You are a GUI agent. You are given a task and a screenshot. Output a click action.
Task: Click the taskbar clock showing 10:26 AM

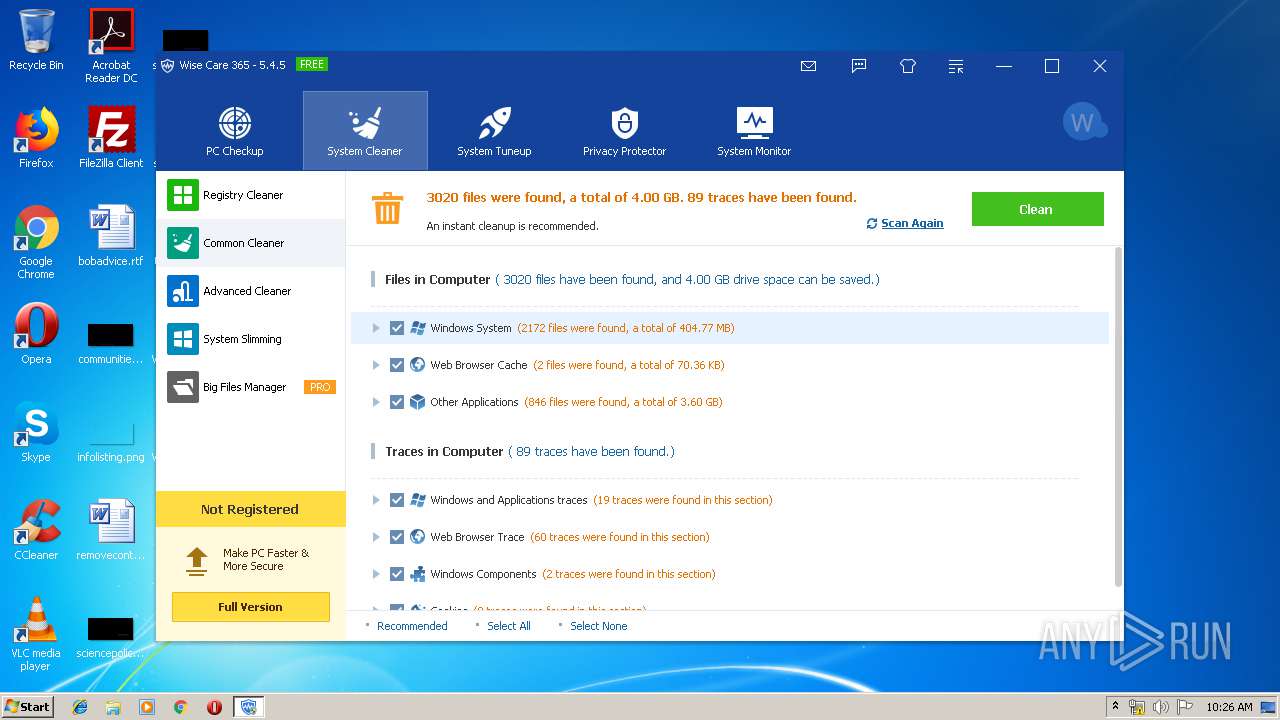tap(1229, 706)
